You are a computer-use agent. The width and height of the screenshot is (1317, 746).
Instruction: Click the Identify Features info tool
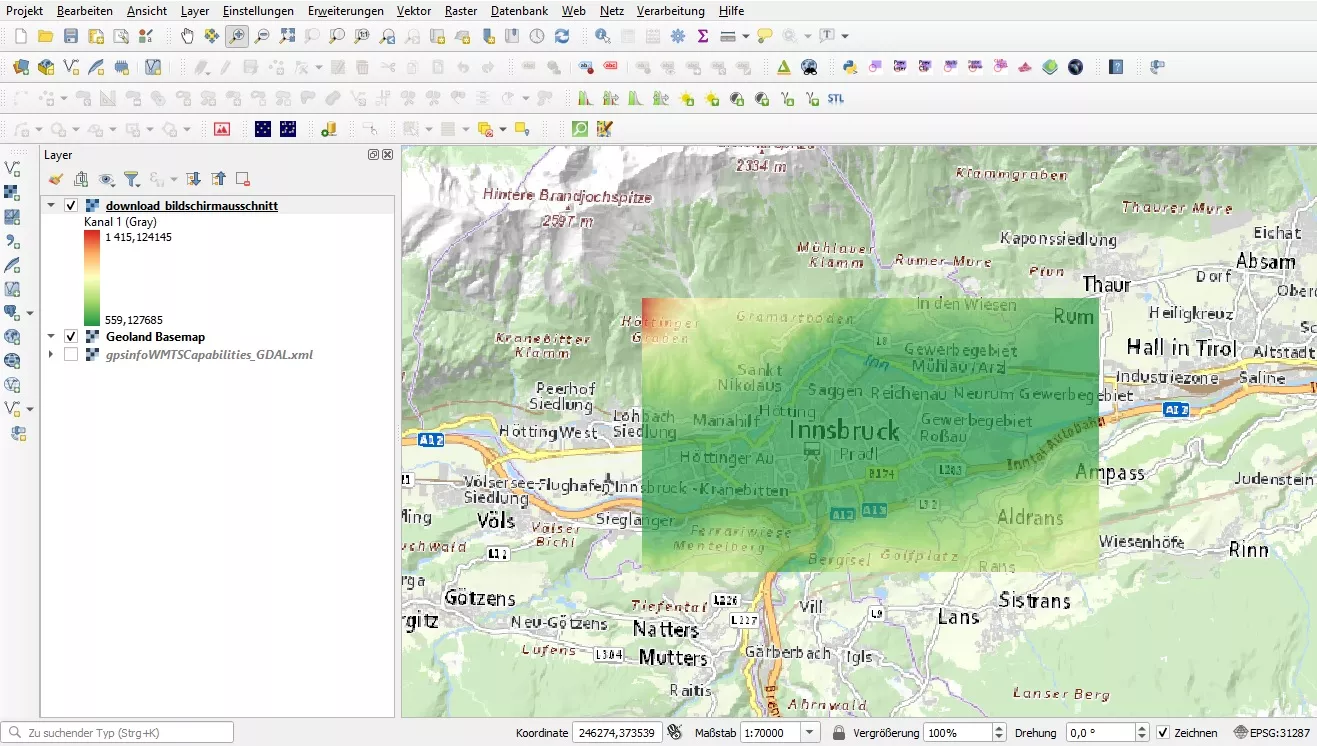tap(602, 36)
